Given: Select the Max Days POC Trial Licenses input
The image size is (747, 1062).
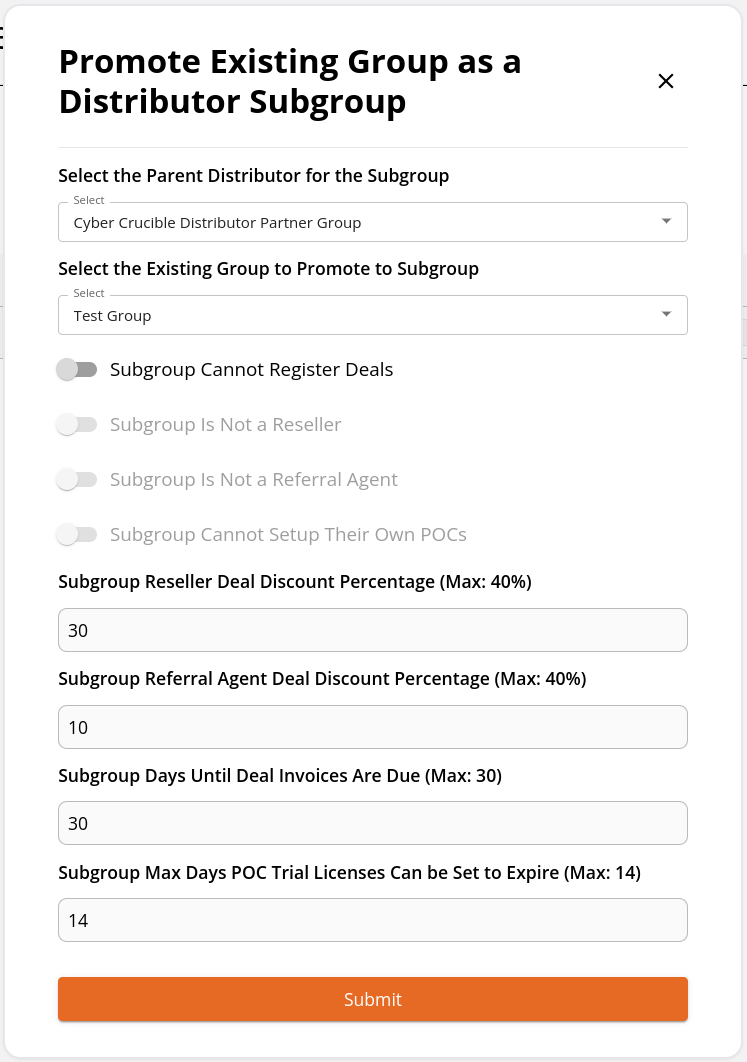Looking at the screenshot, I should coord(372,920).
